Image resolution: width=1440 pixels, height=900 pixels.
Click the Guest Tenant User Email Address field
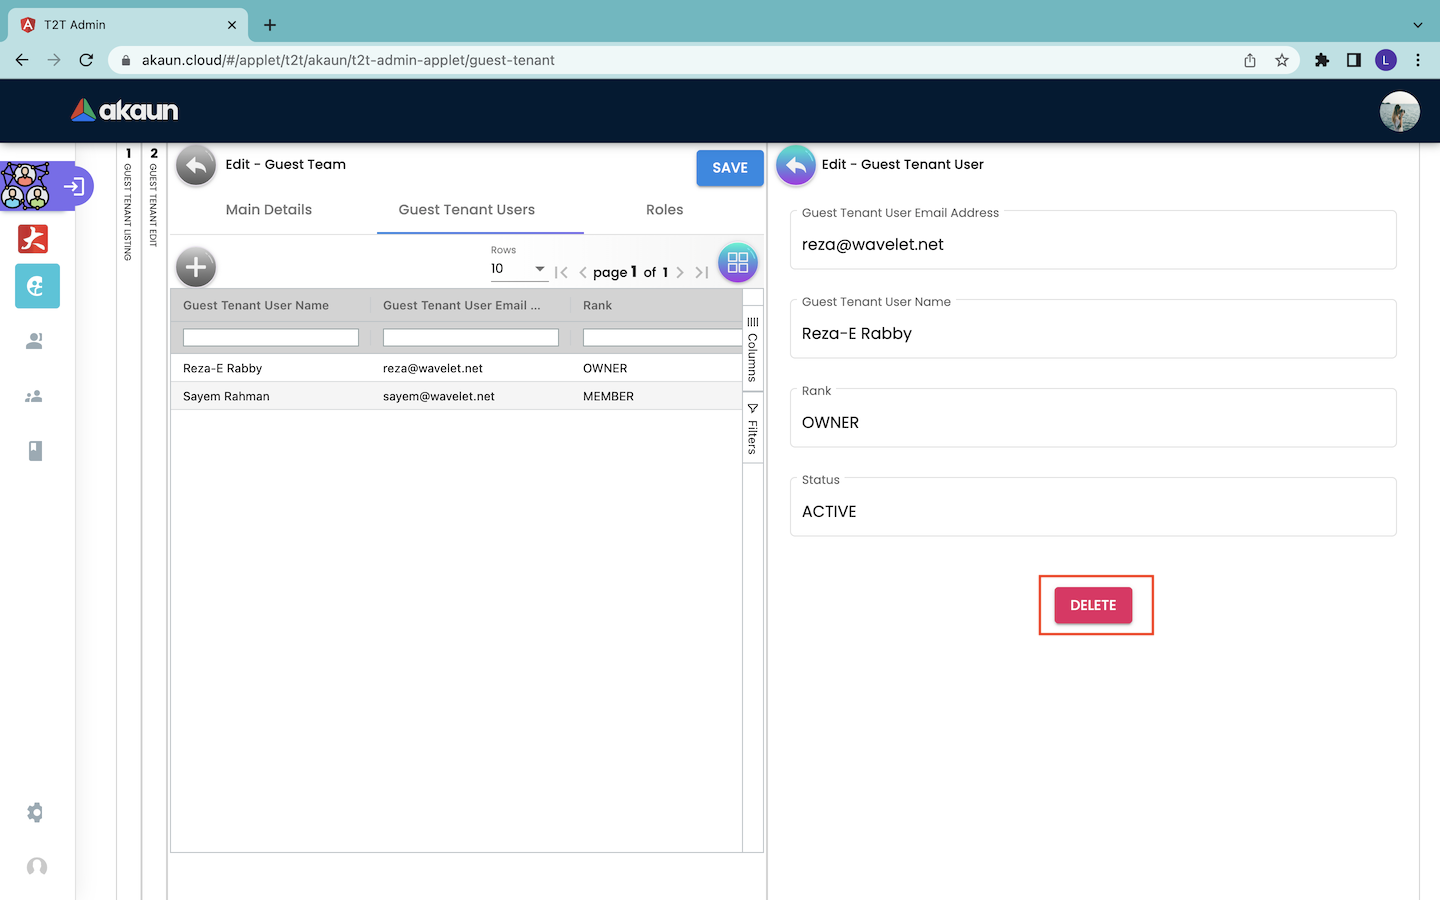1092,245
